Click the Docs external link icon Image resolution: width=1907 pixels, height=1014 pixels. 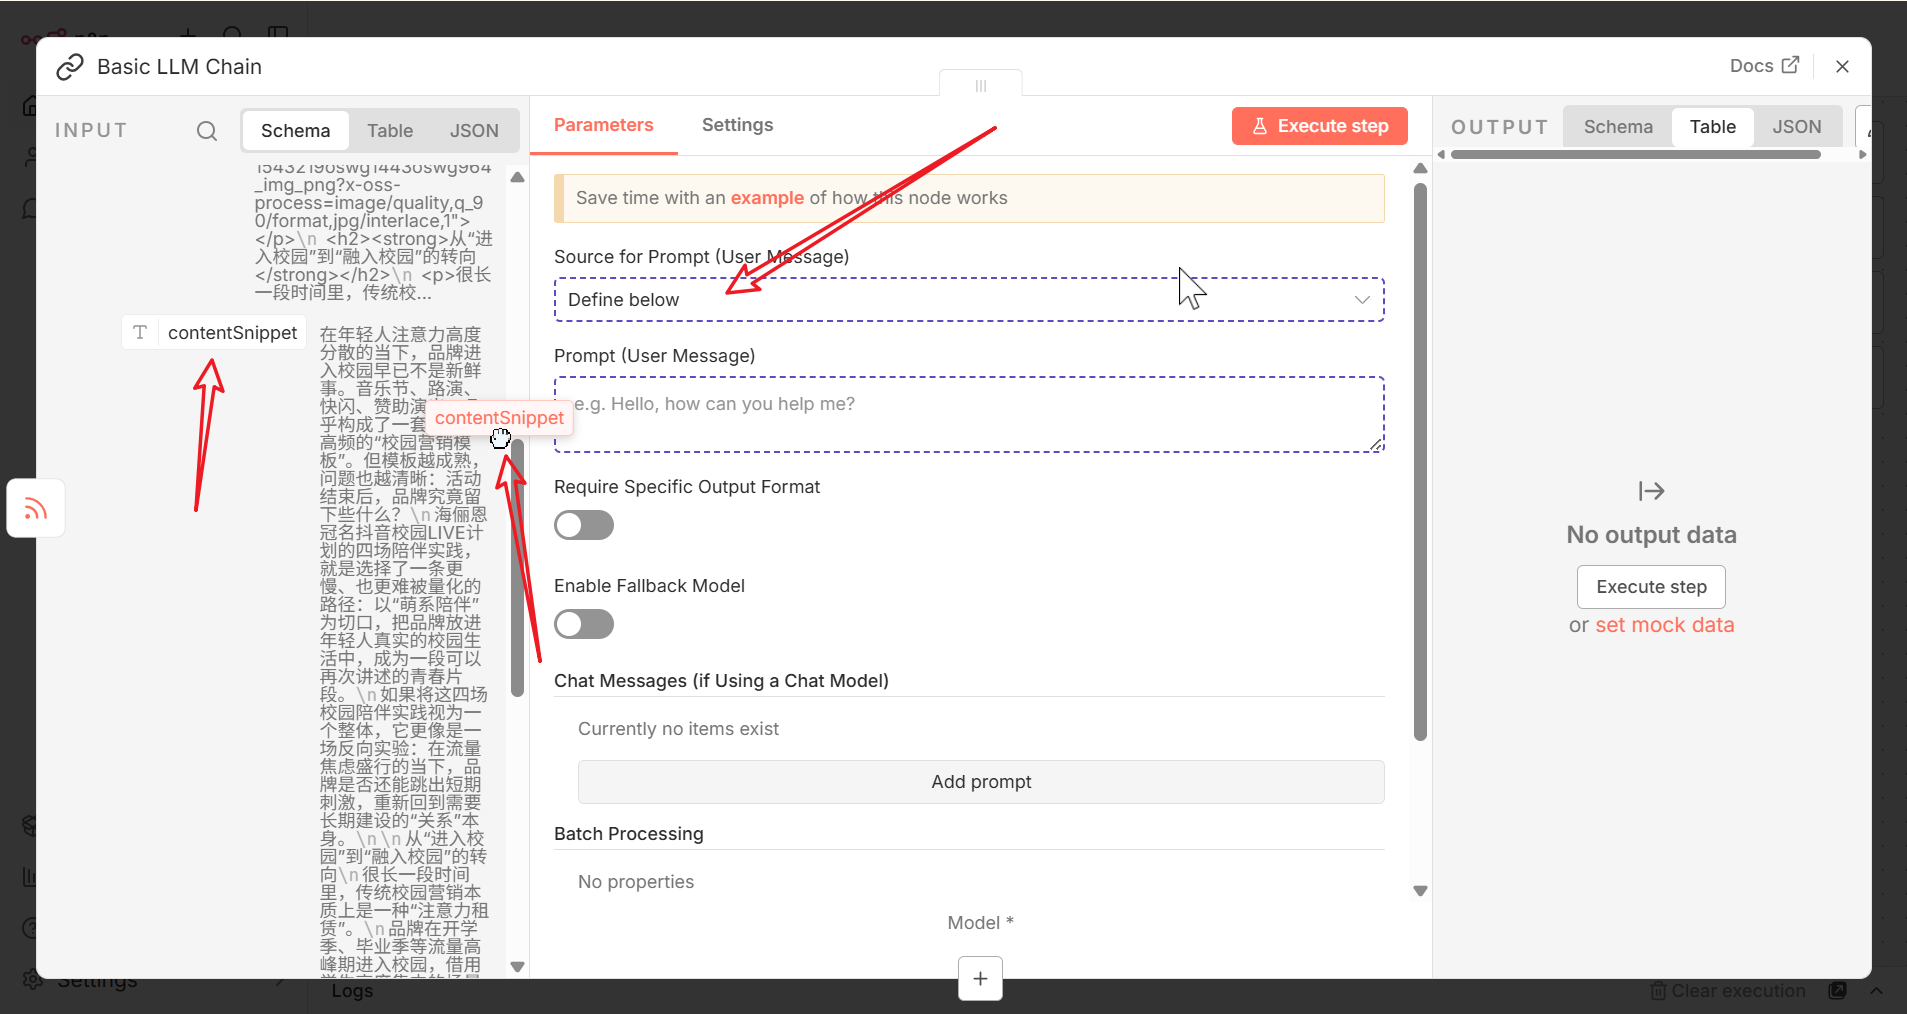click(1790, 65)
